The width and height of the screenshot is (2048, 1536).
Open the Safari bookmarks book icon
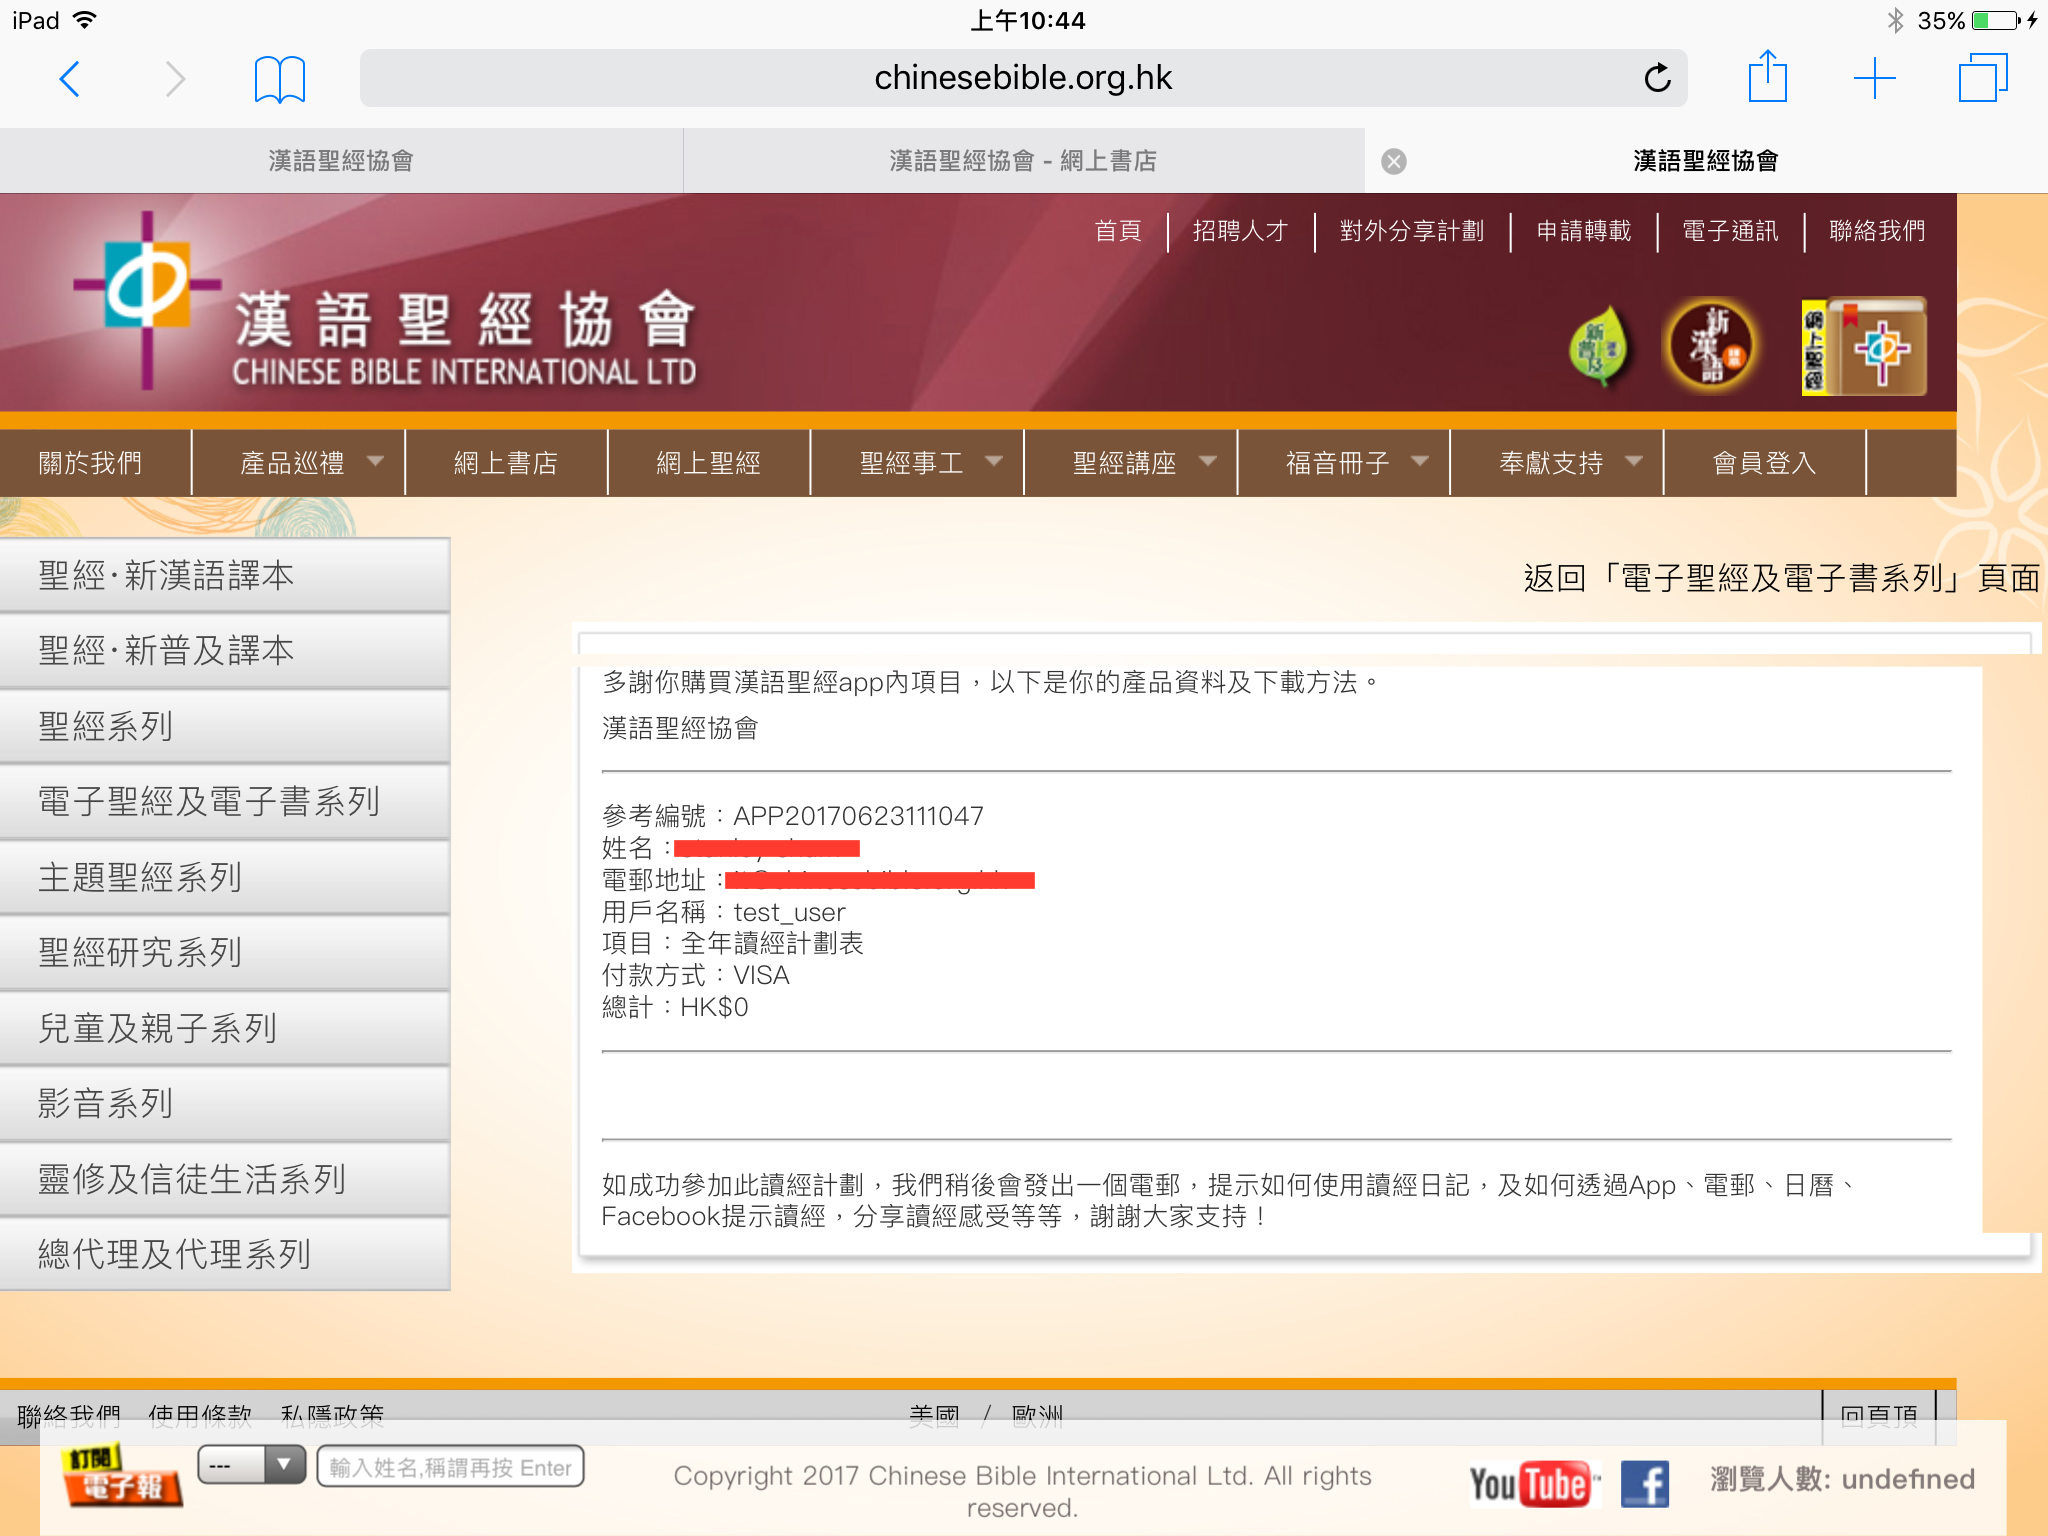280,79
